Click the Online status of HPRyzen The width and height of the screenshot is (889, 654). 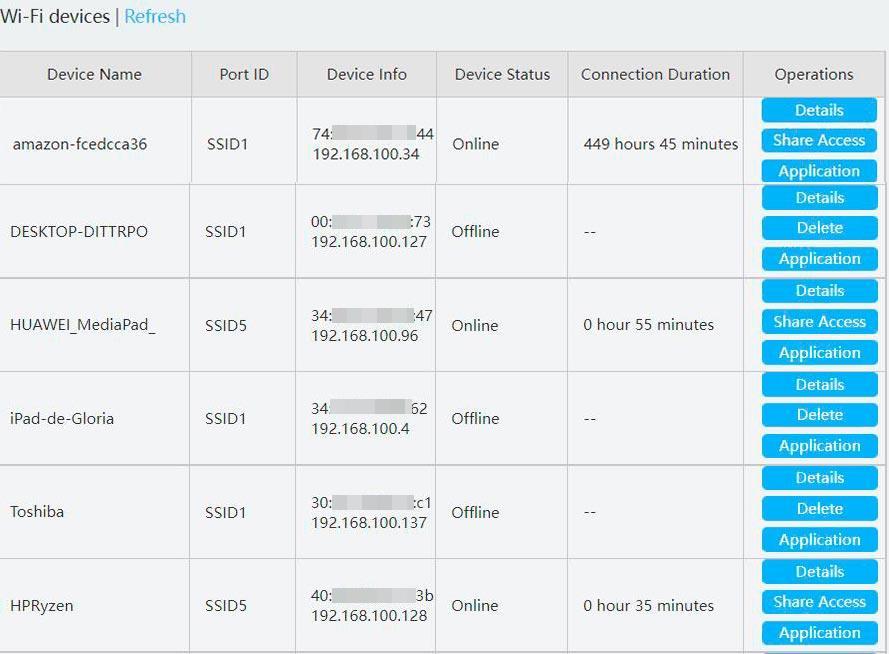coord(475,605)
